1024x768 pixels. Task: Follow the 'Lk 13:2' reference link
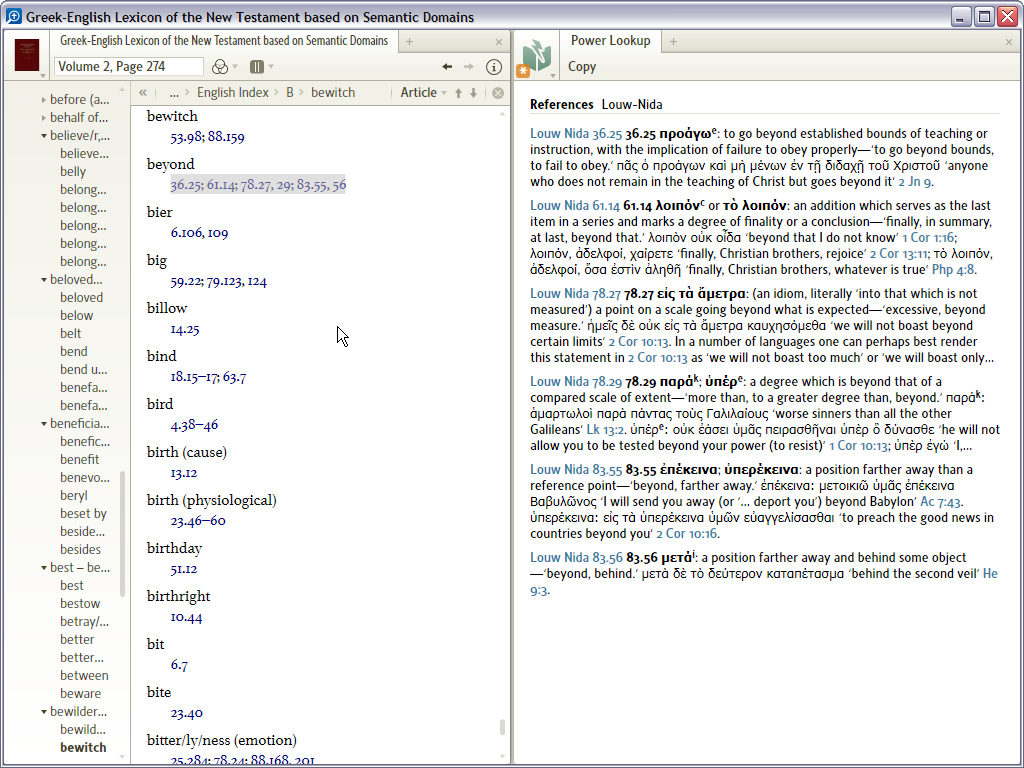point(607,429)
